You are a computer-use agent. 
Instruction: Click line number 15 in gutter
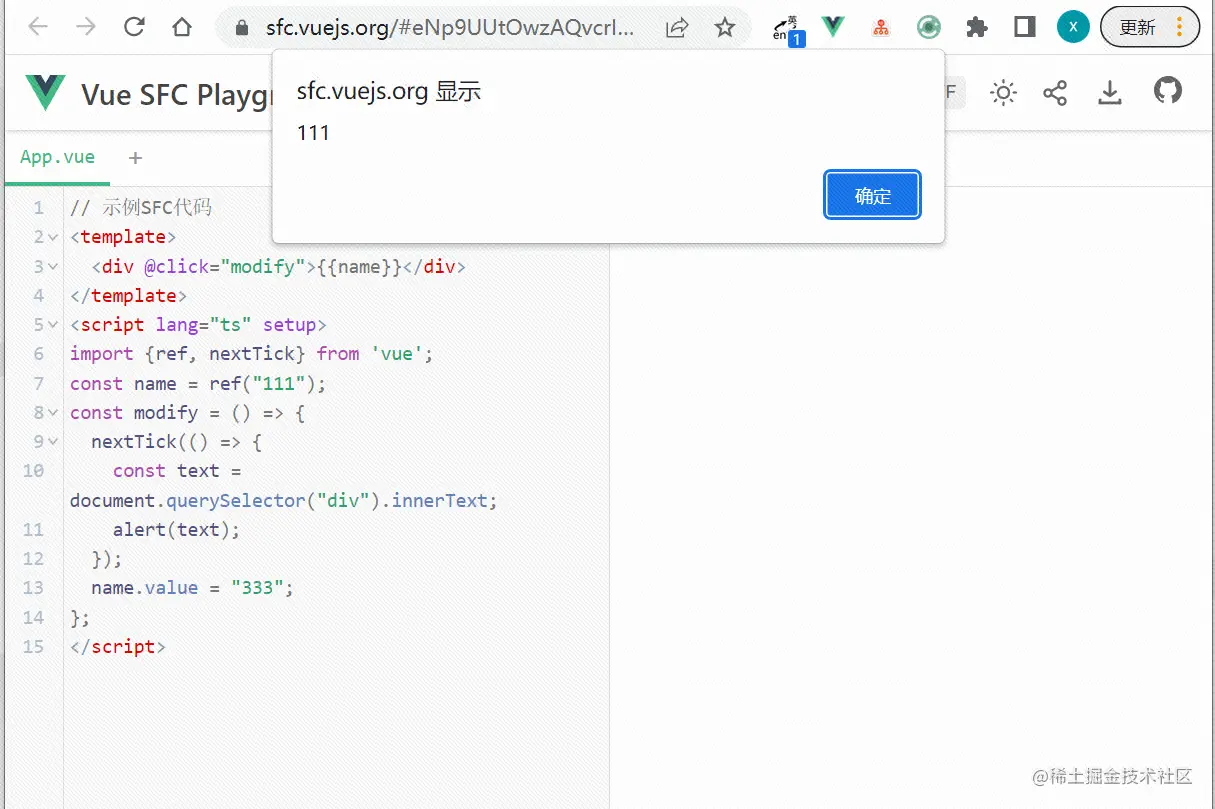(33, 647)
